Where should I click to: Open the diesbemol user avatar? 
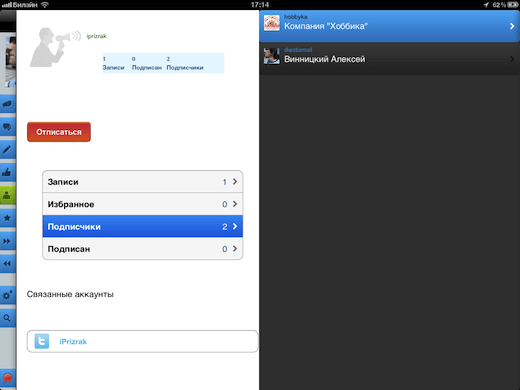(x=272, y=56)
